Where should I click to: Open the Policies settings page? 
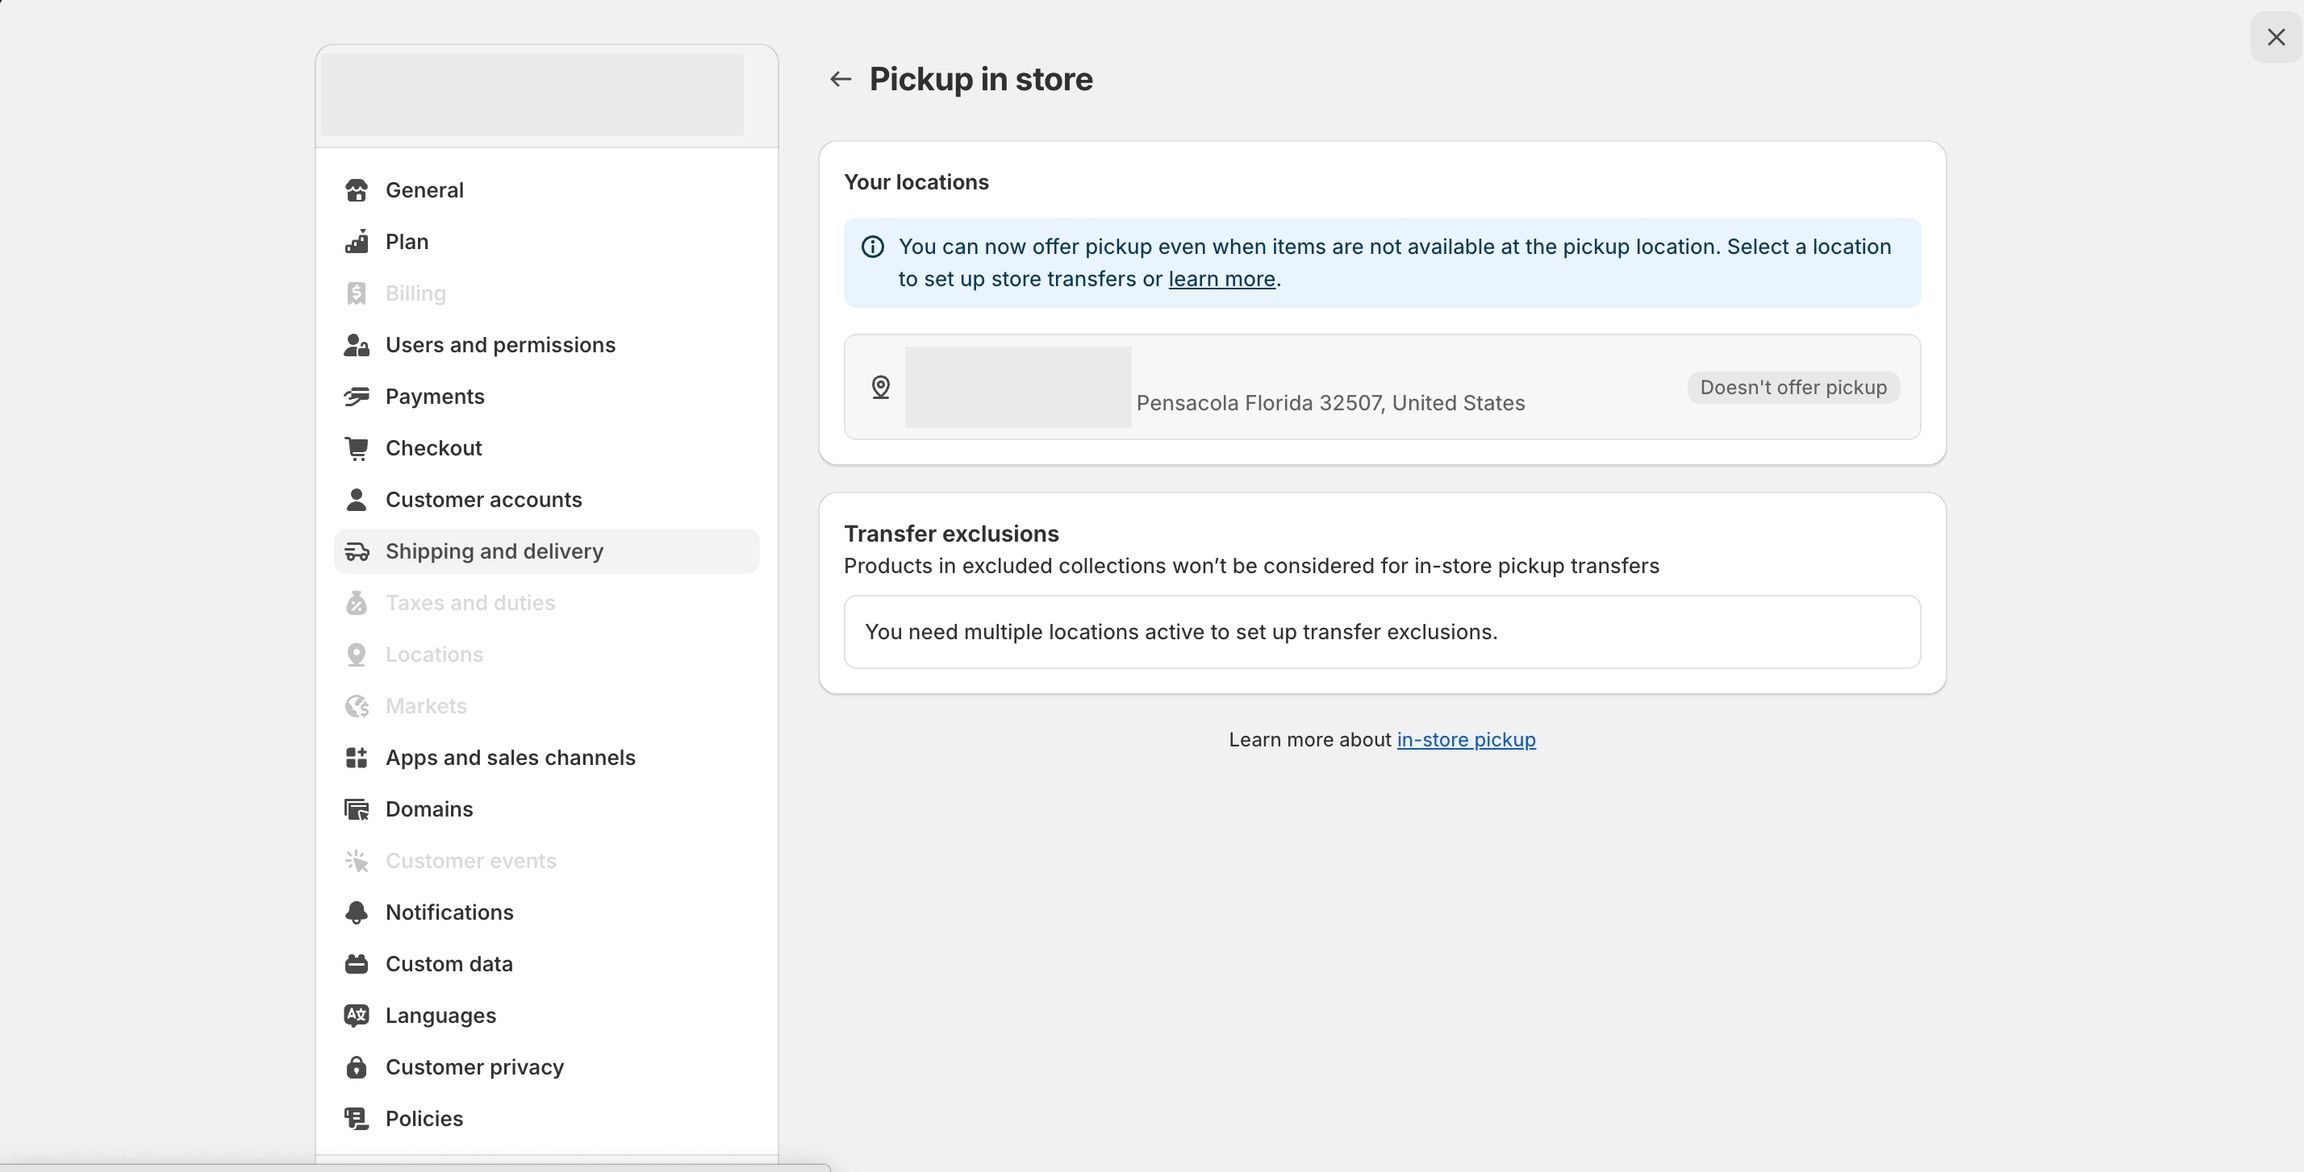(x=424, y=1119)
